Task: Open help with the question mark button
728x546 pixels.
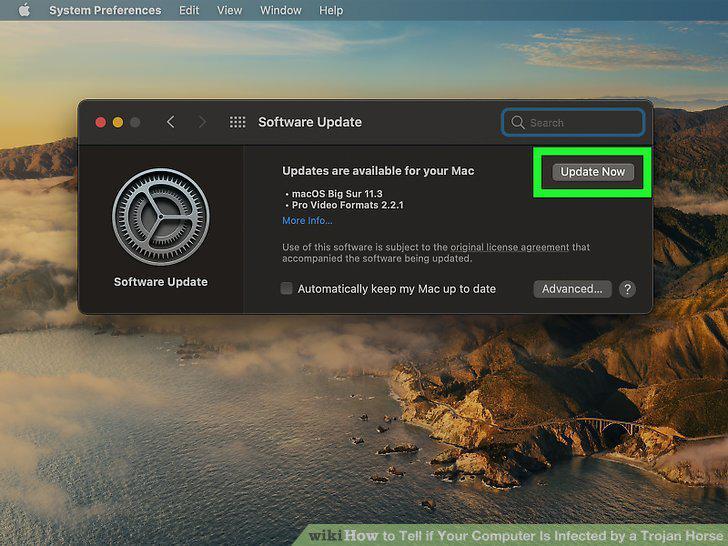Action: point(627,289)
